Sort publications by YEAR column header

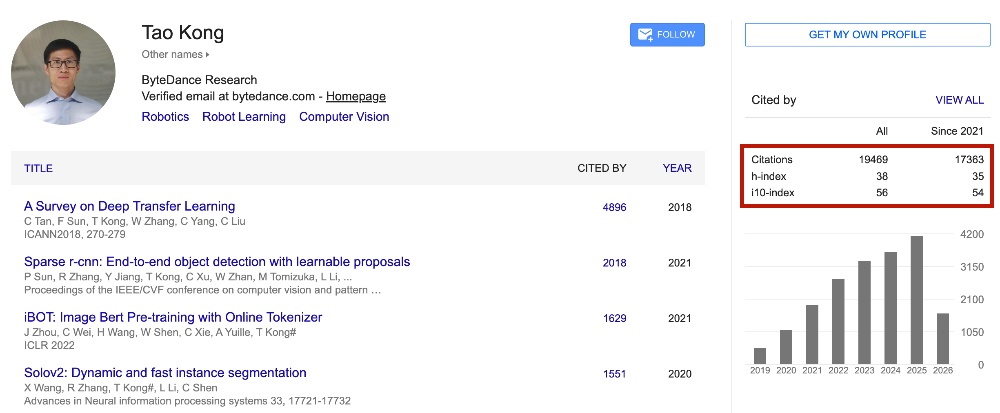tap(677, 168)
